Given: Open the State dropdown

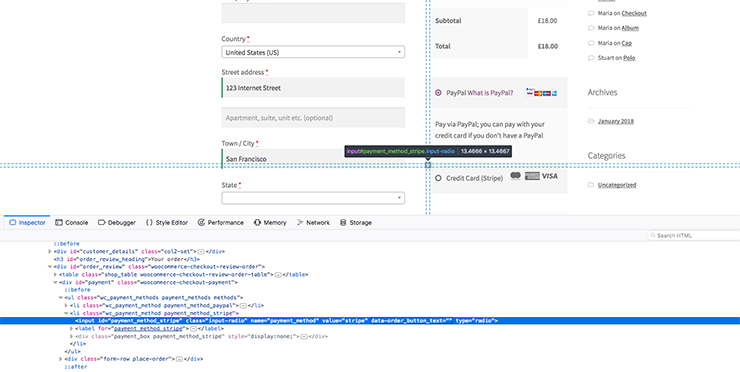Looking at the screenshot, I should [x=313, y=198].
